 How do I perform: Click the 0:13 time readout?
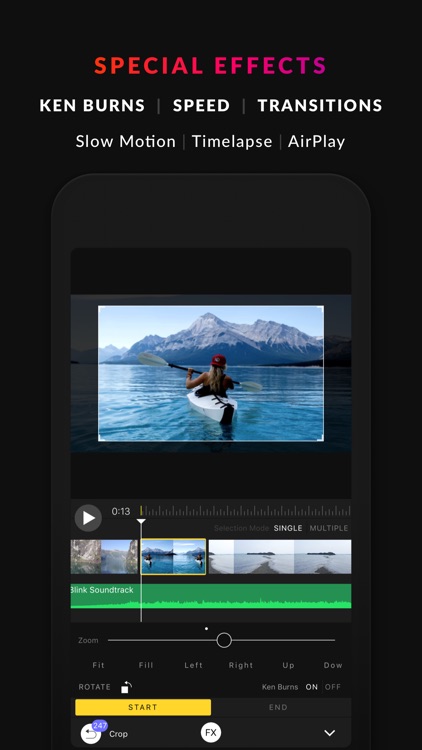coord(121,511)
